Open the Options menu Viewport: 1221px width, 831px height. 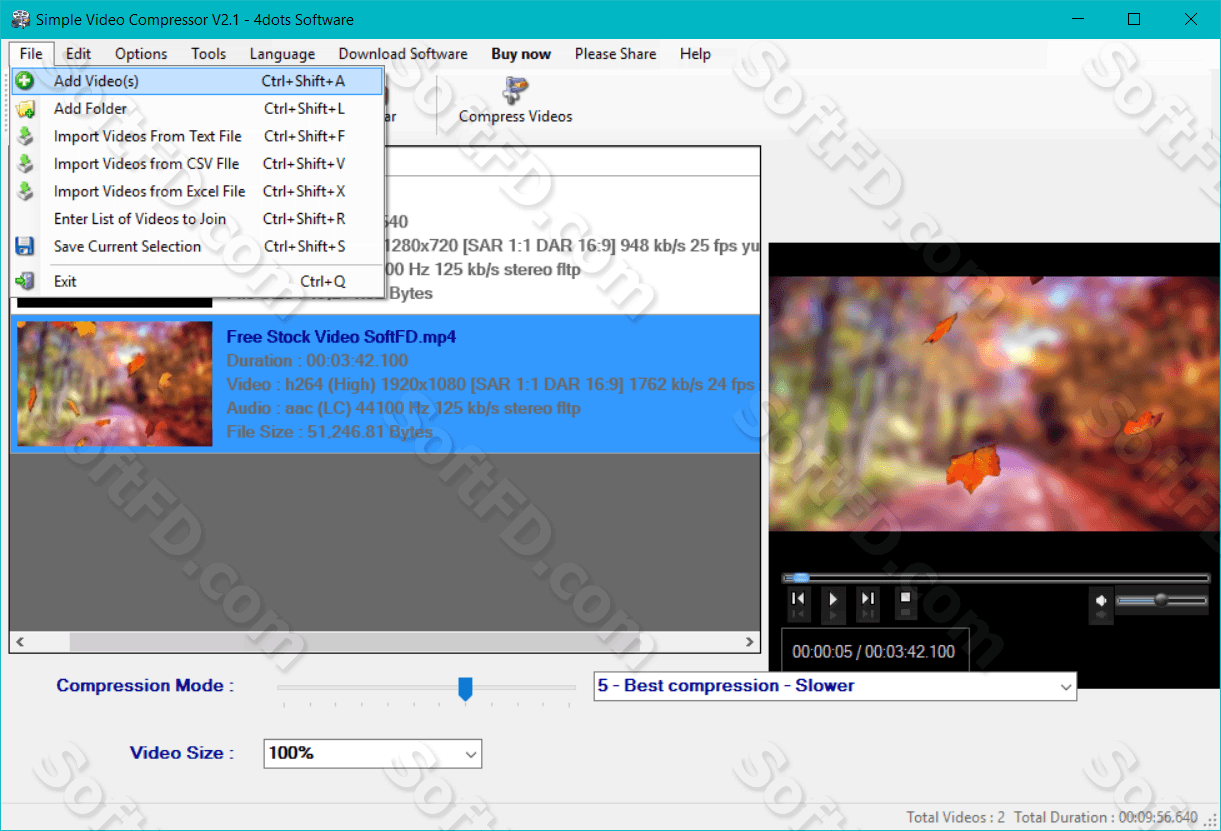[x=141, y=54]
